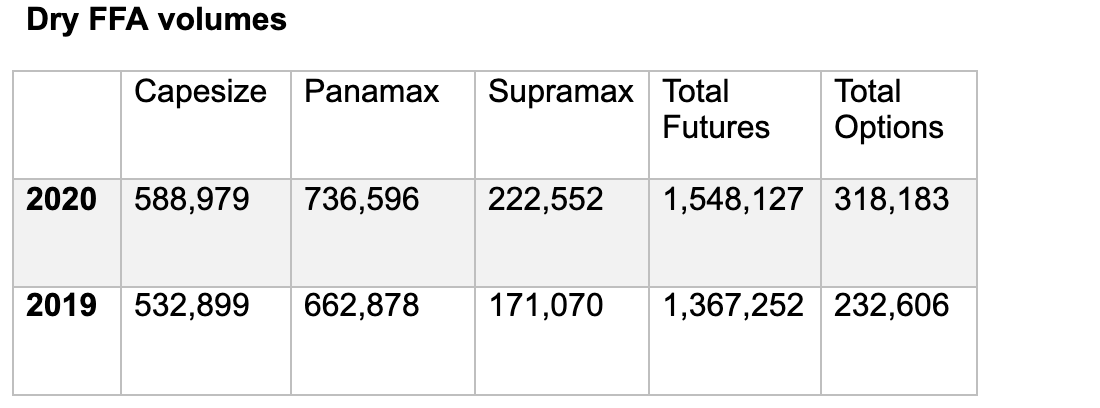Click the 222,552 Supramax cell
This screenshot has height=408, width=1100.
545,199
